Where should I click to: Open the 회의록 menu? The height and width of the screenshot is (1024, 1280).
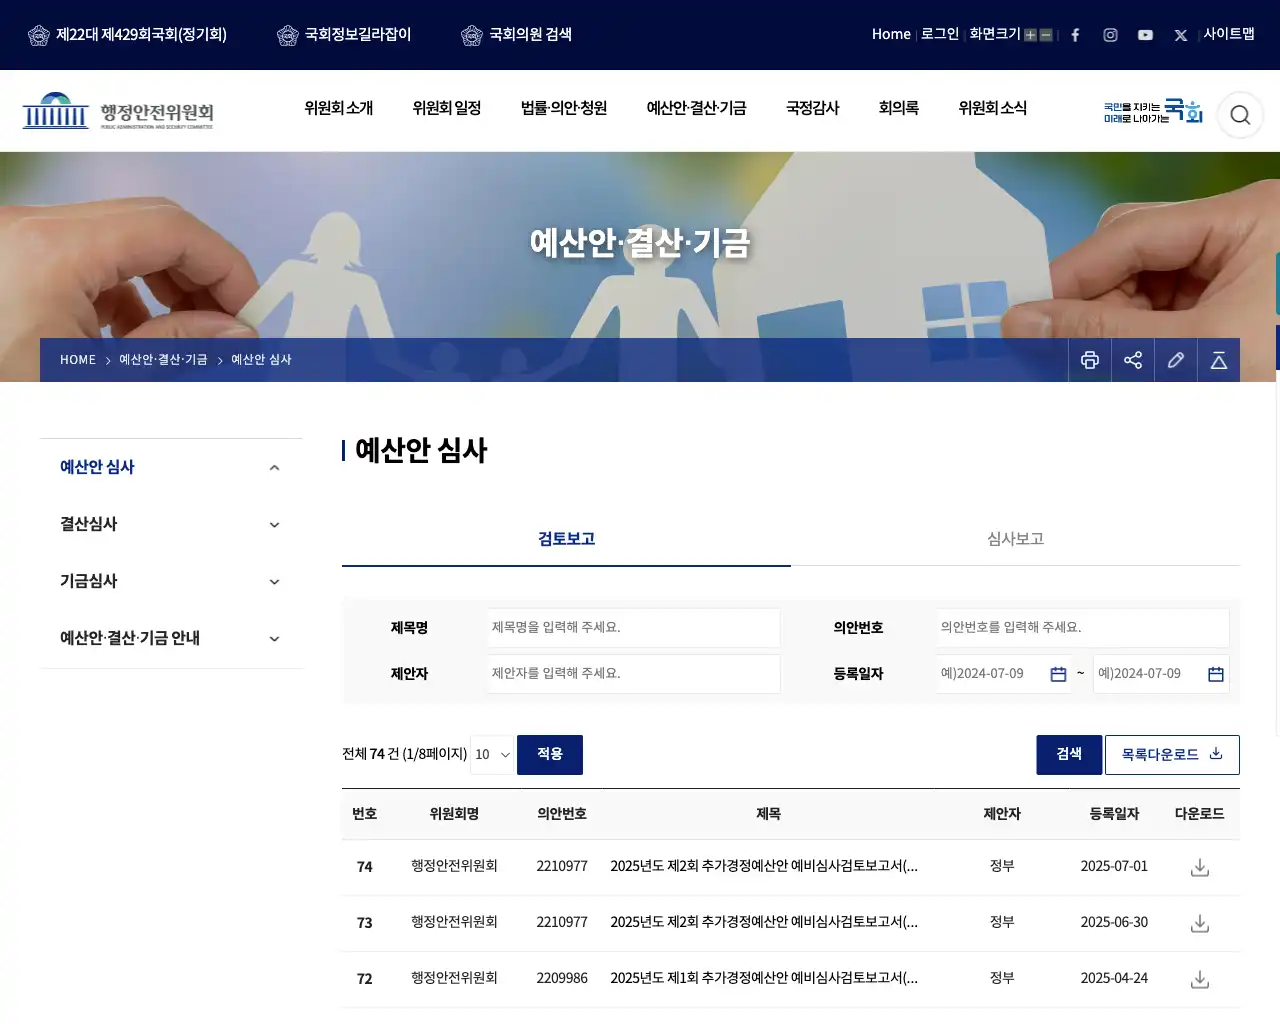click(x=899, y=108)
